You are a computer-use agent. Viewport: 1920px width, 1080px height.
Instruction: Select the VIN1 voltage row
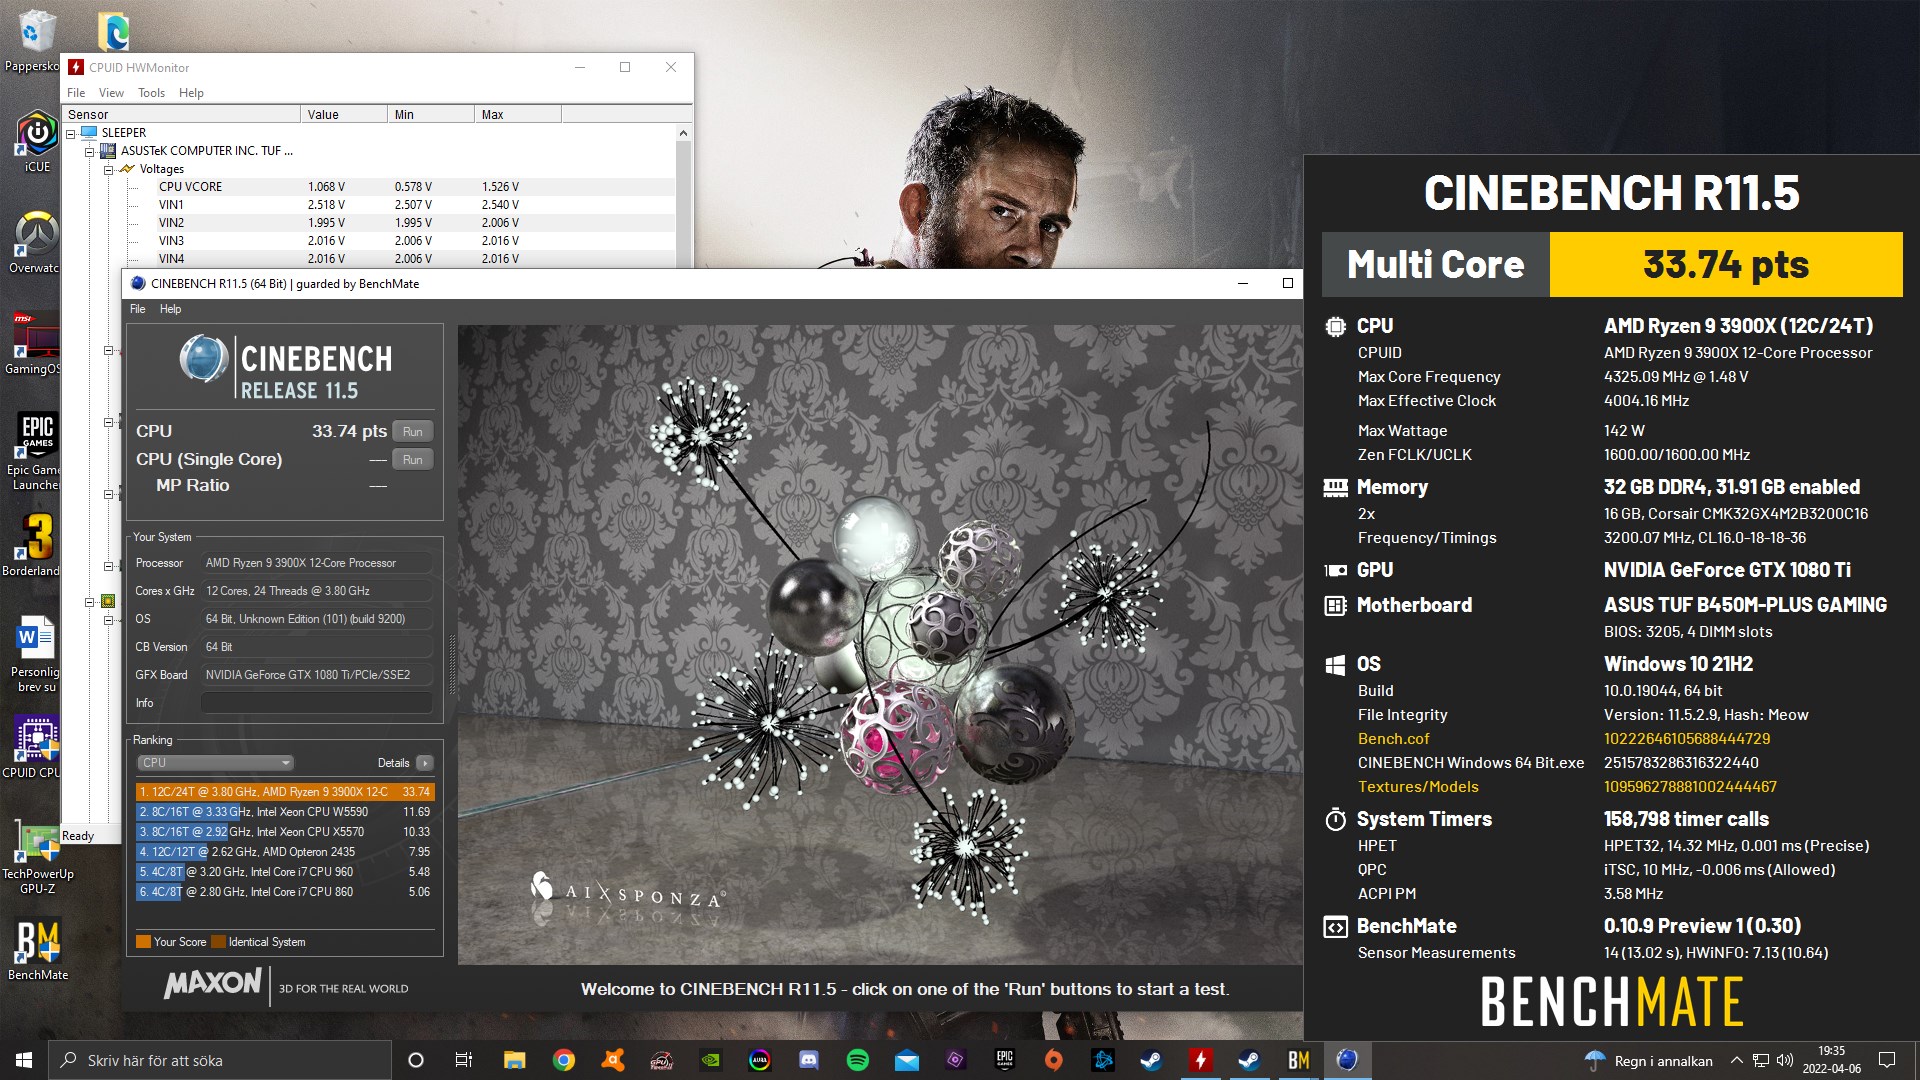(400, 205)
